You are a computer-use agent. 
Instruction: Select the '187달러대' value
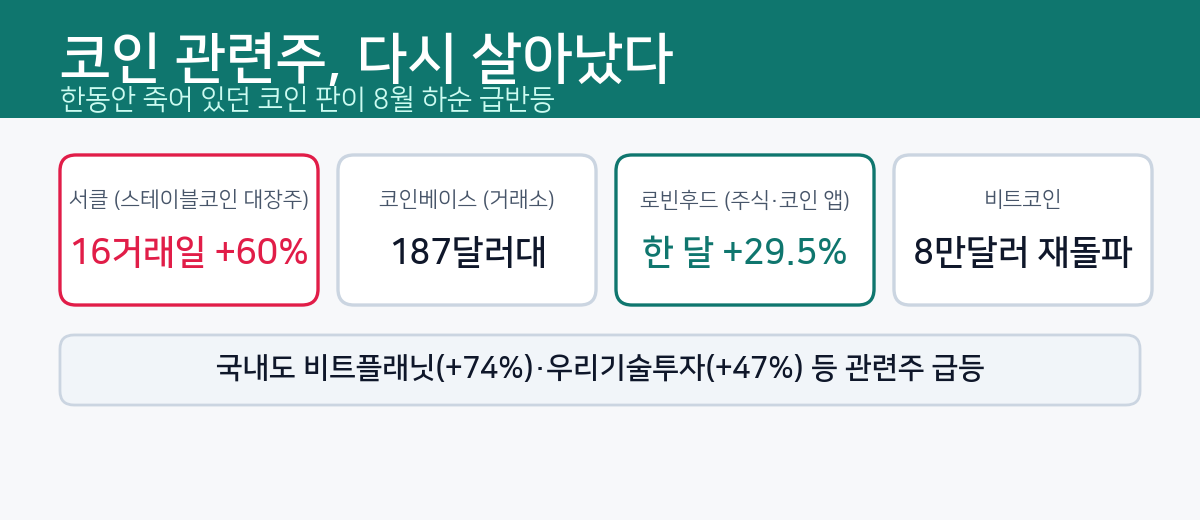467,252
